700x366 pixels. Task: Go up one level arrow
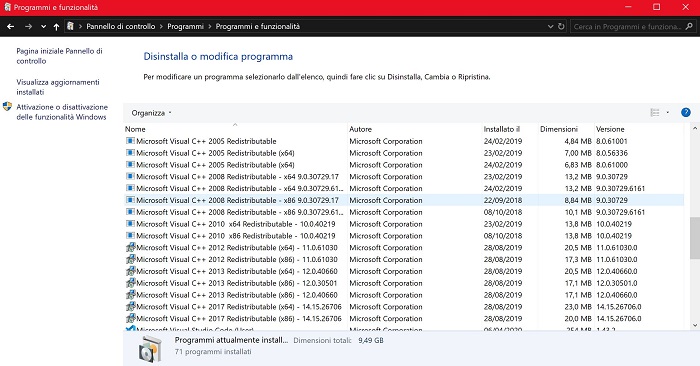click(56, 26)
